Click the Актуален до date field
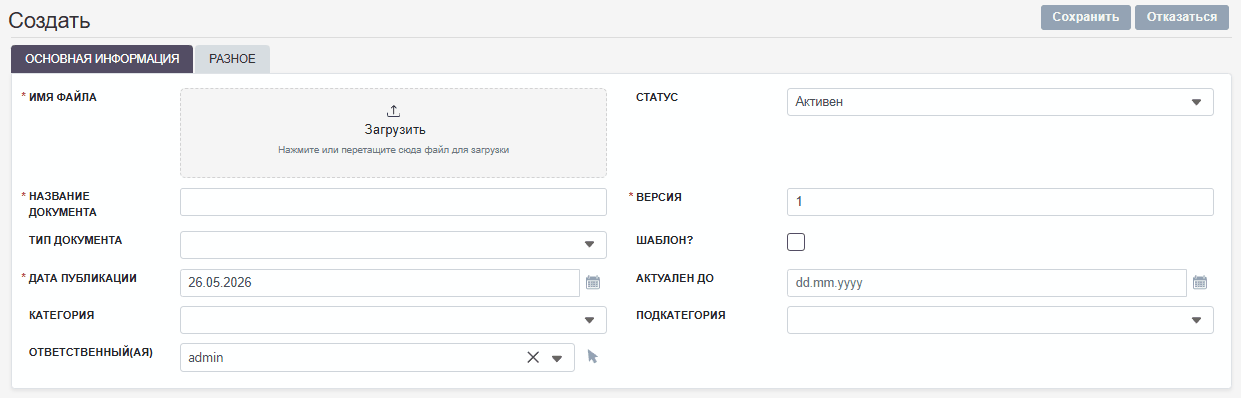 click(x=987, y=283)
